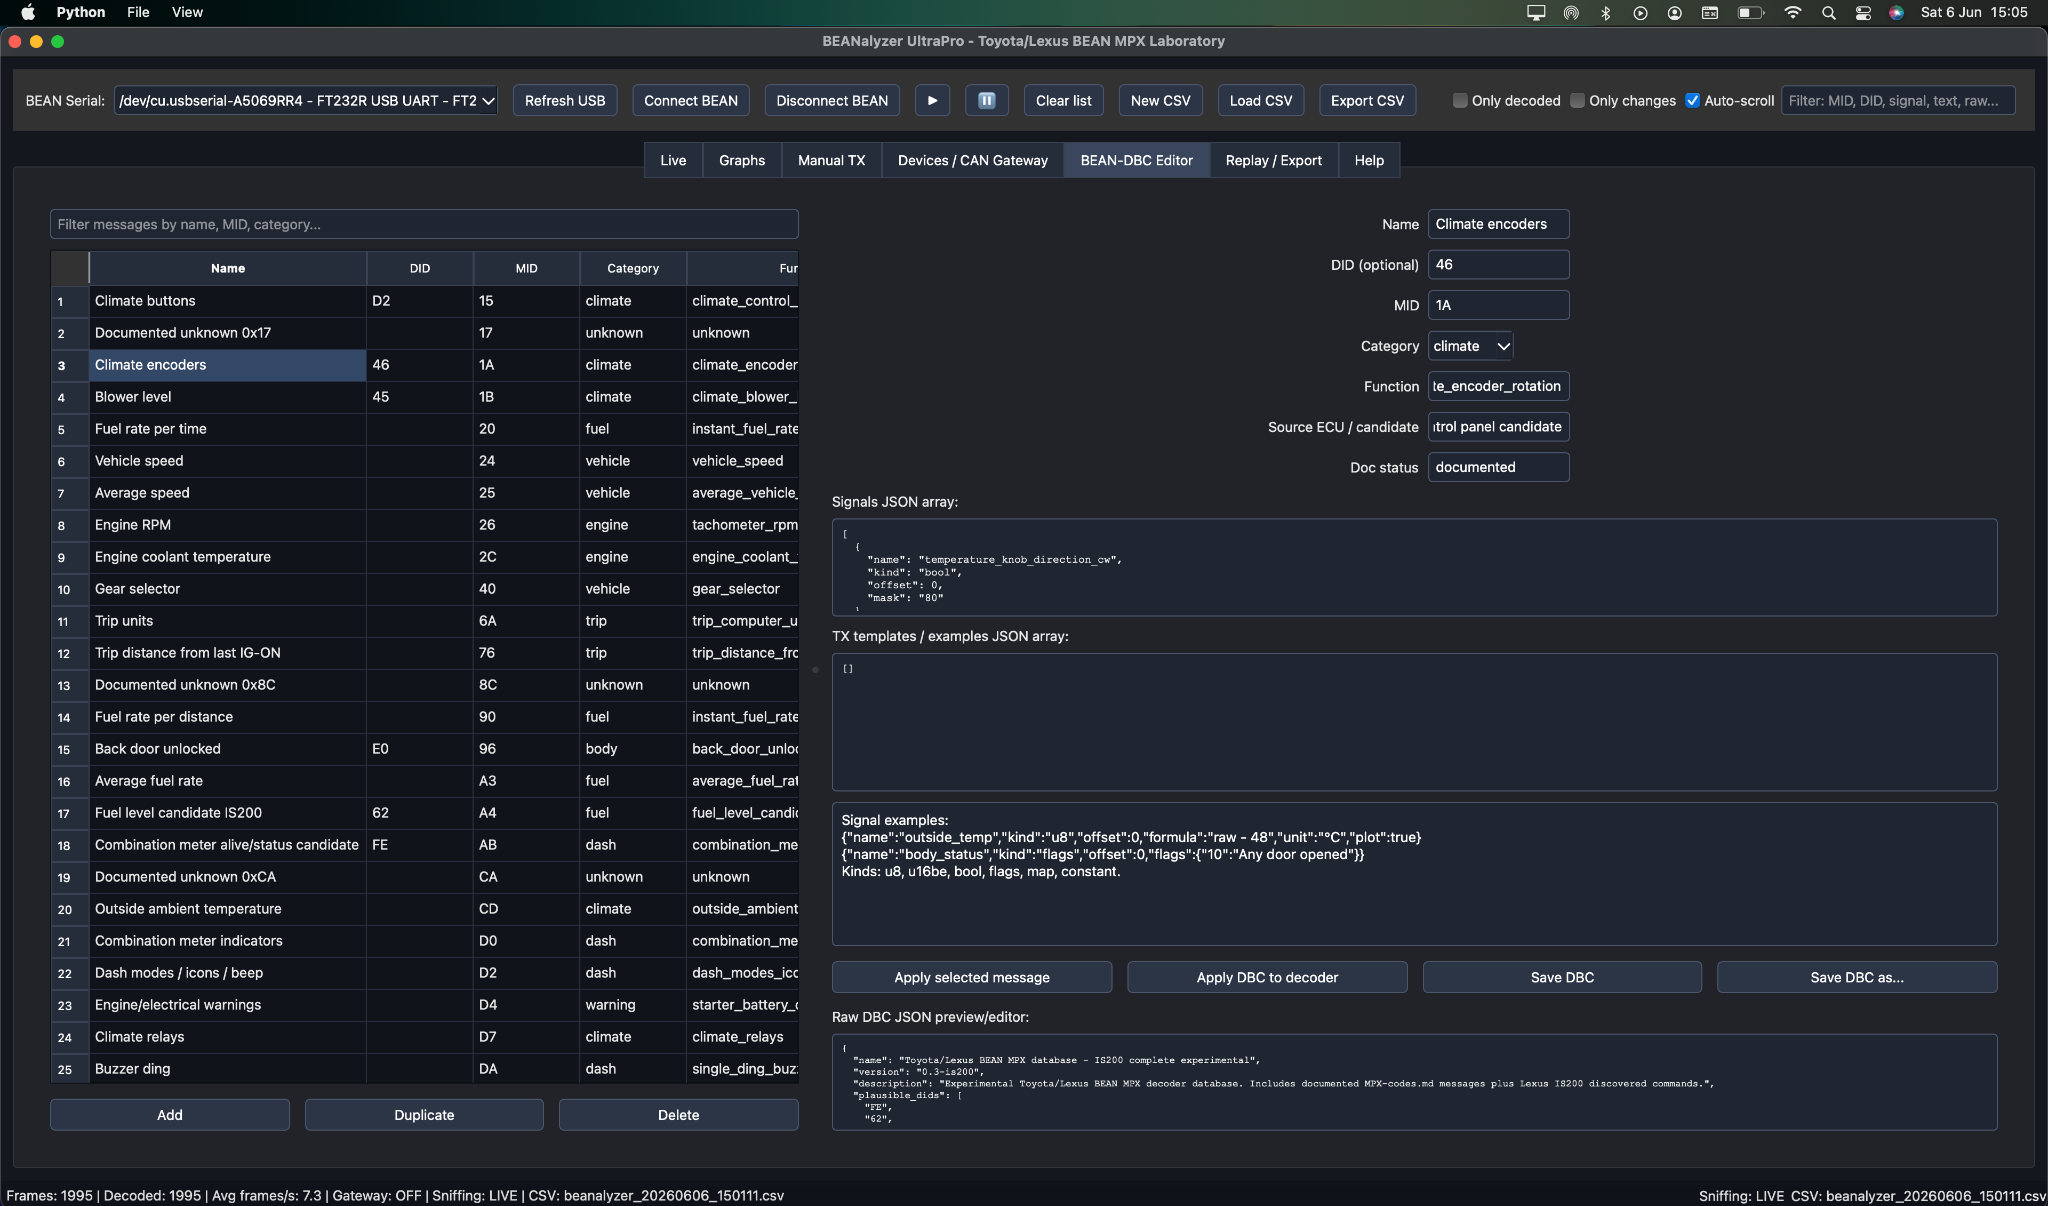Click the Bluetooth icon in menu bar

(1606, 12)
